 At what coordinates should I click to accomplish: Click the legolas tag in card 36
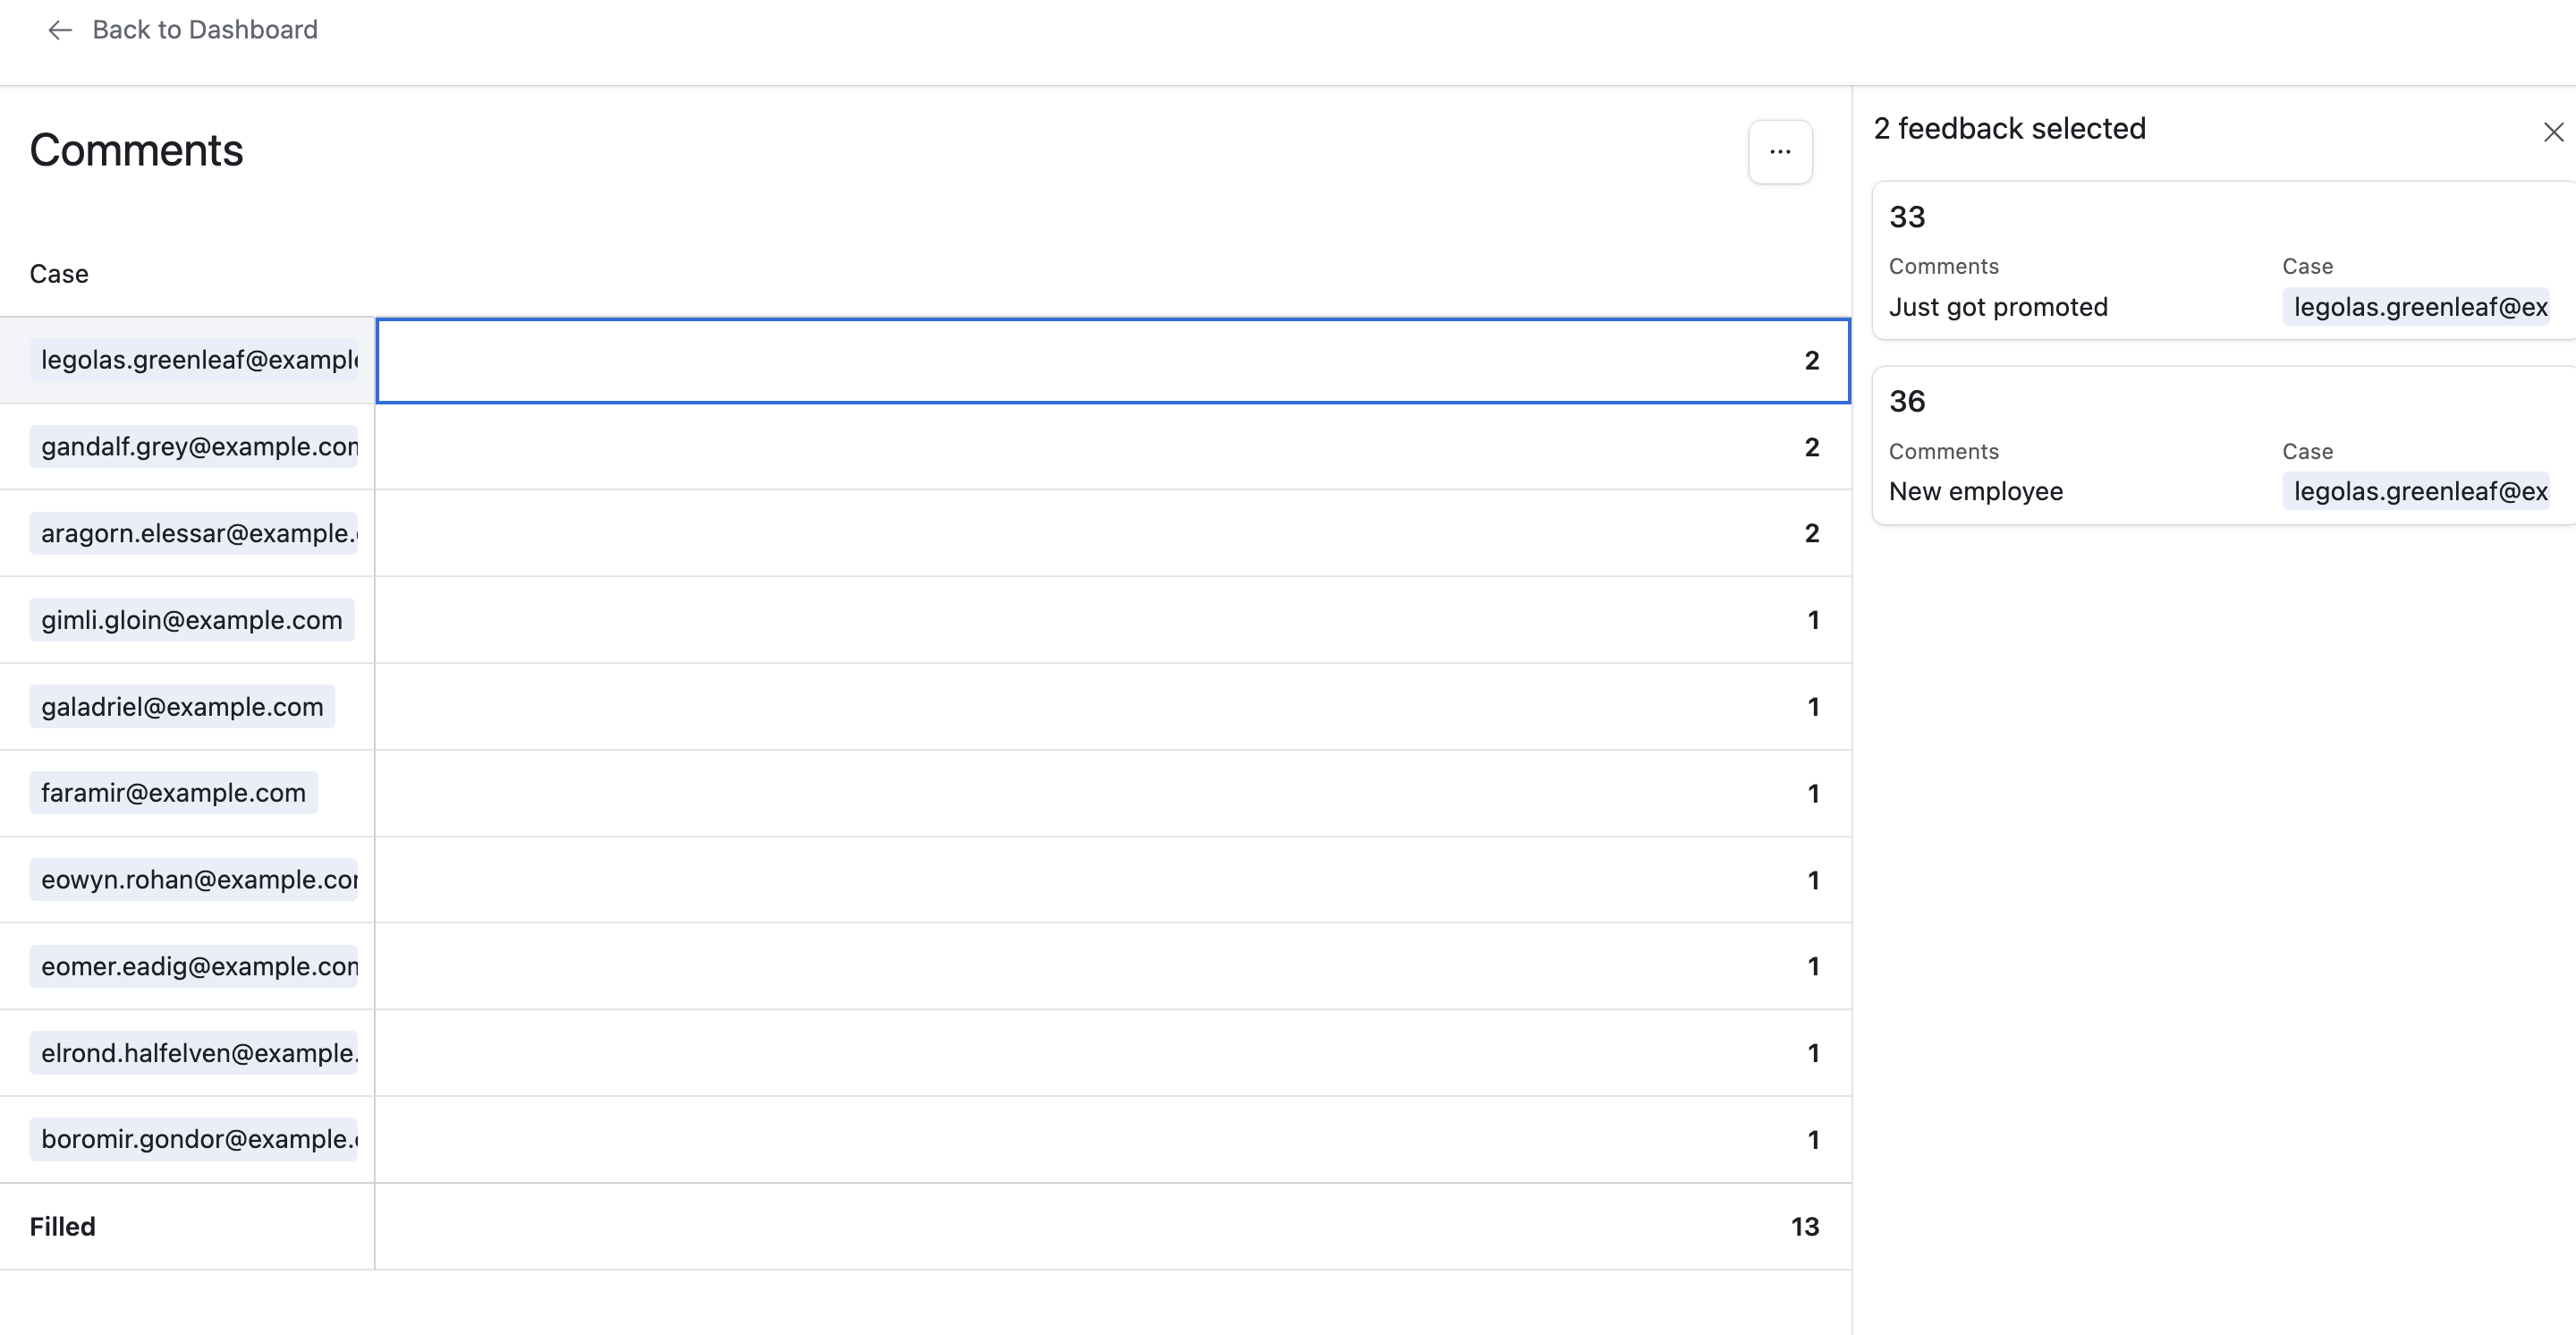click(x=2418, y=491)
